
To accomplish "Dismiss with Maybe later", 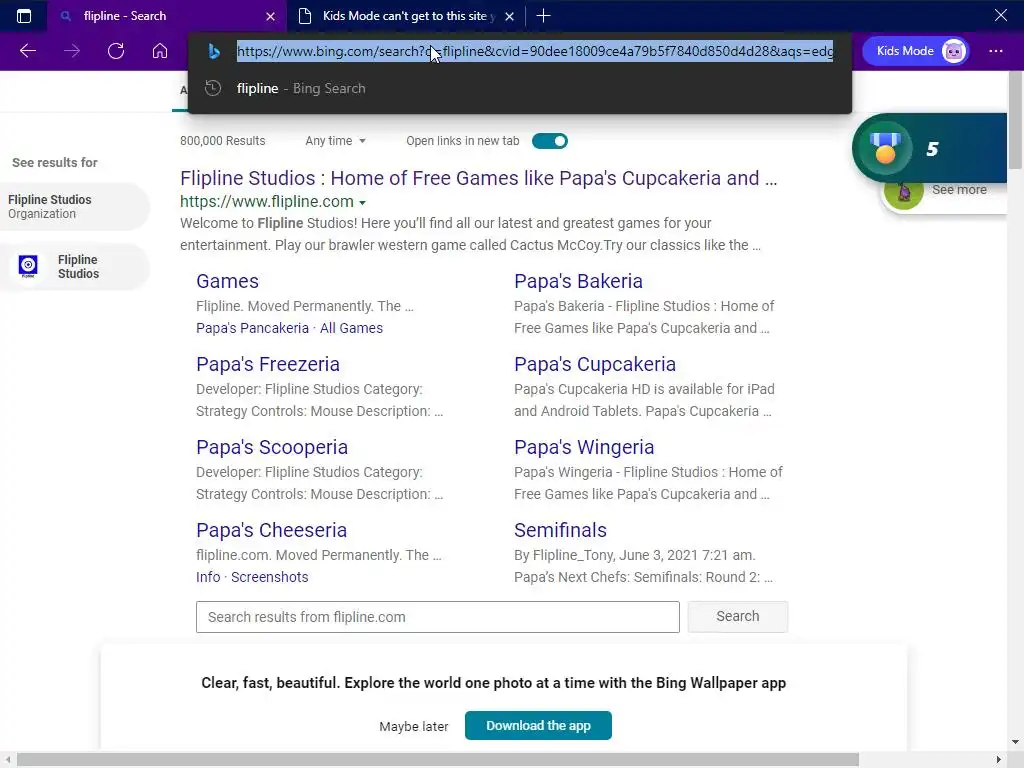I will [413, 726].
